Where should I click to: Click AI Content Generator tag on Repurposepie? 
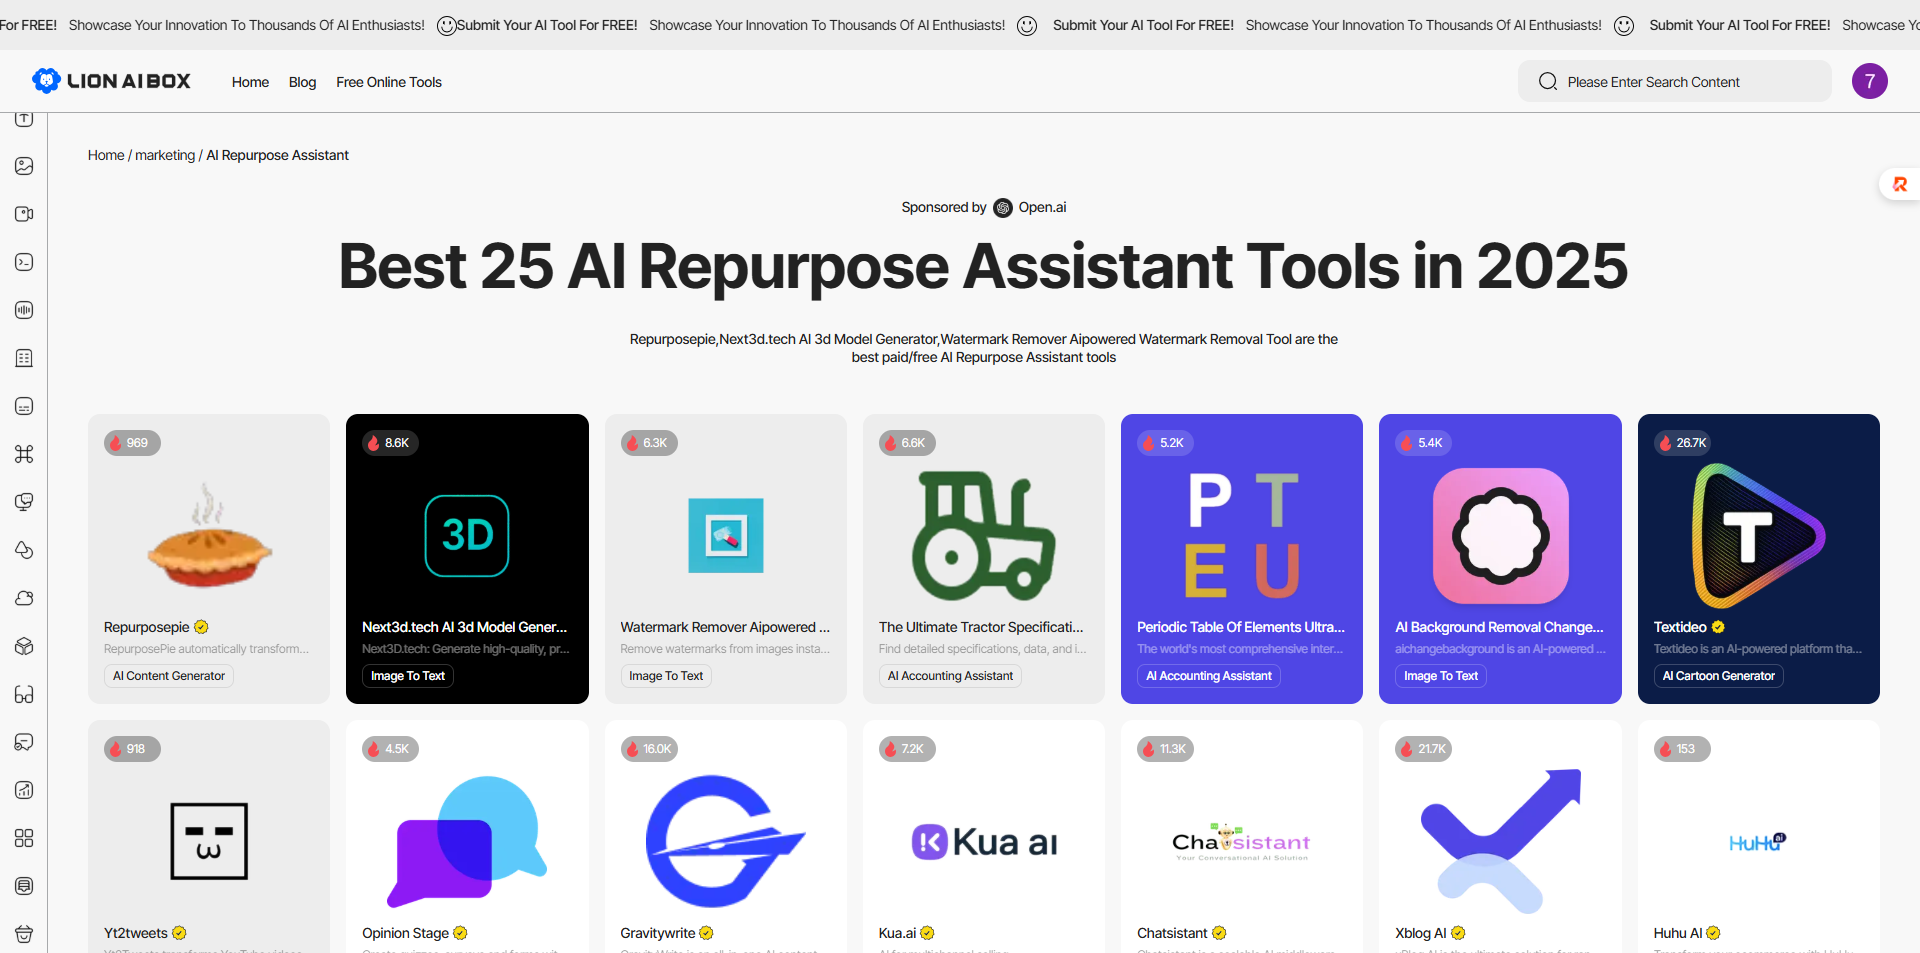pyautogui.click(x=169, y=676)
